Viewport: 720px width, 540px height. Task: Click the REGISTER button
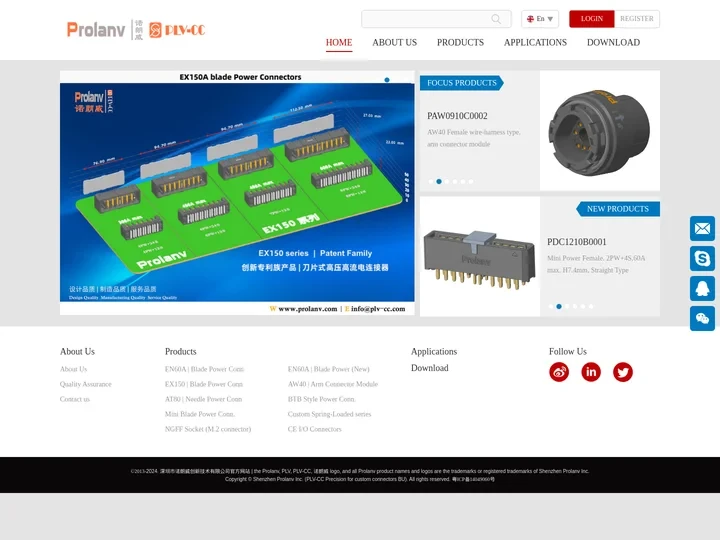click(x=636, y=19)
